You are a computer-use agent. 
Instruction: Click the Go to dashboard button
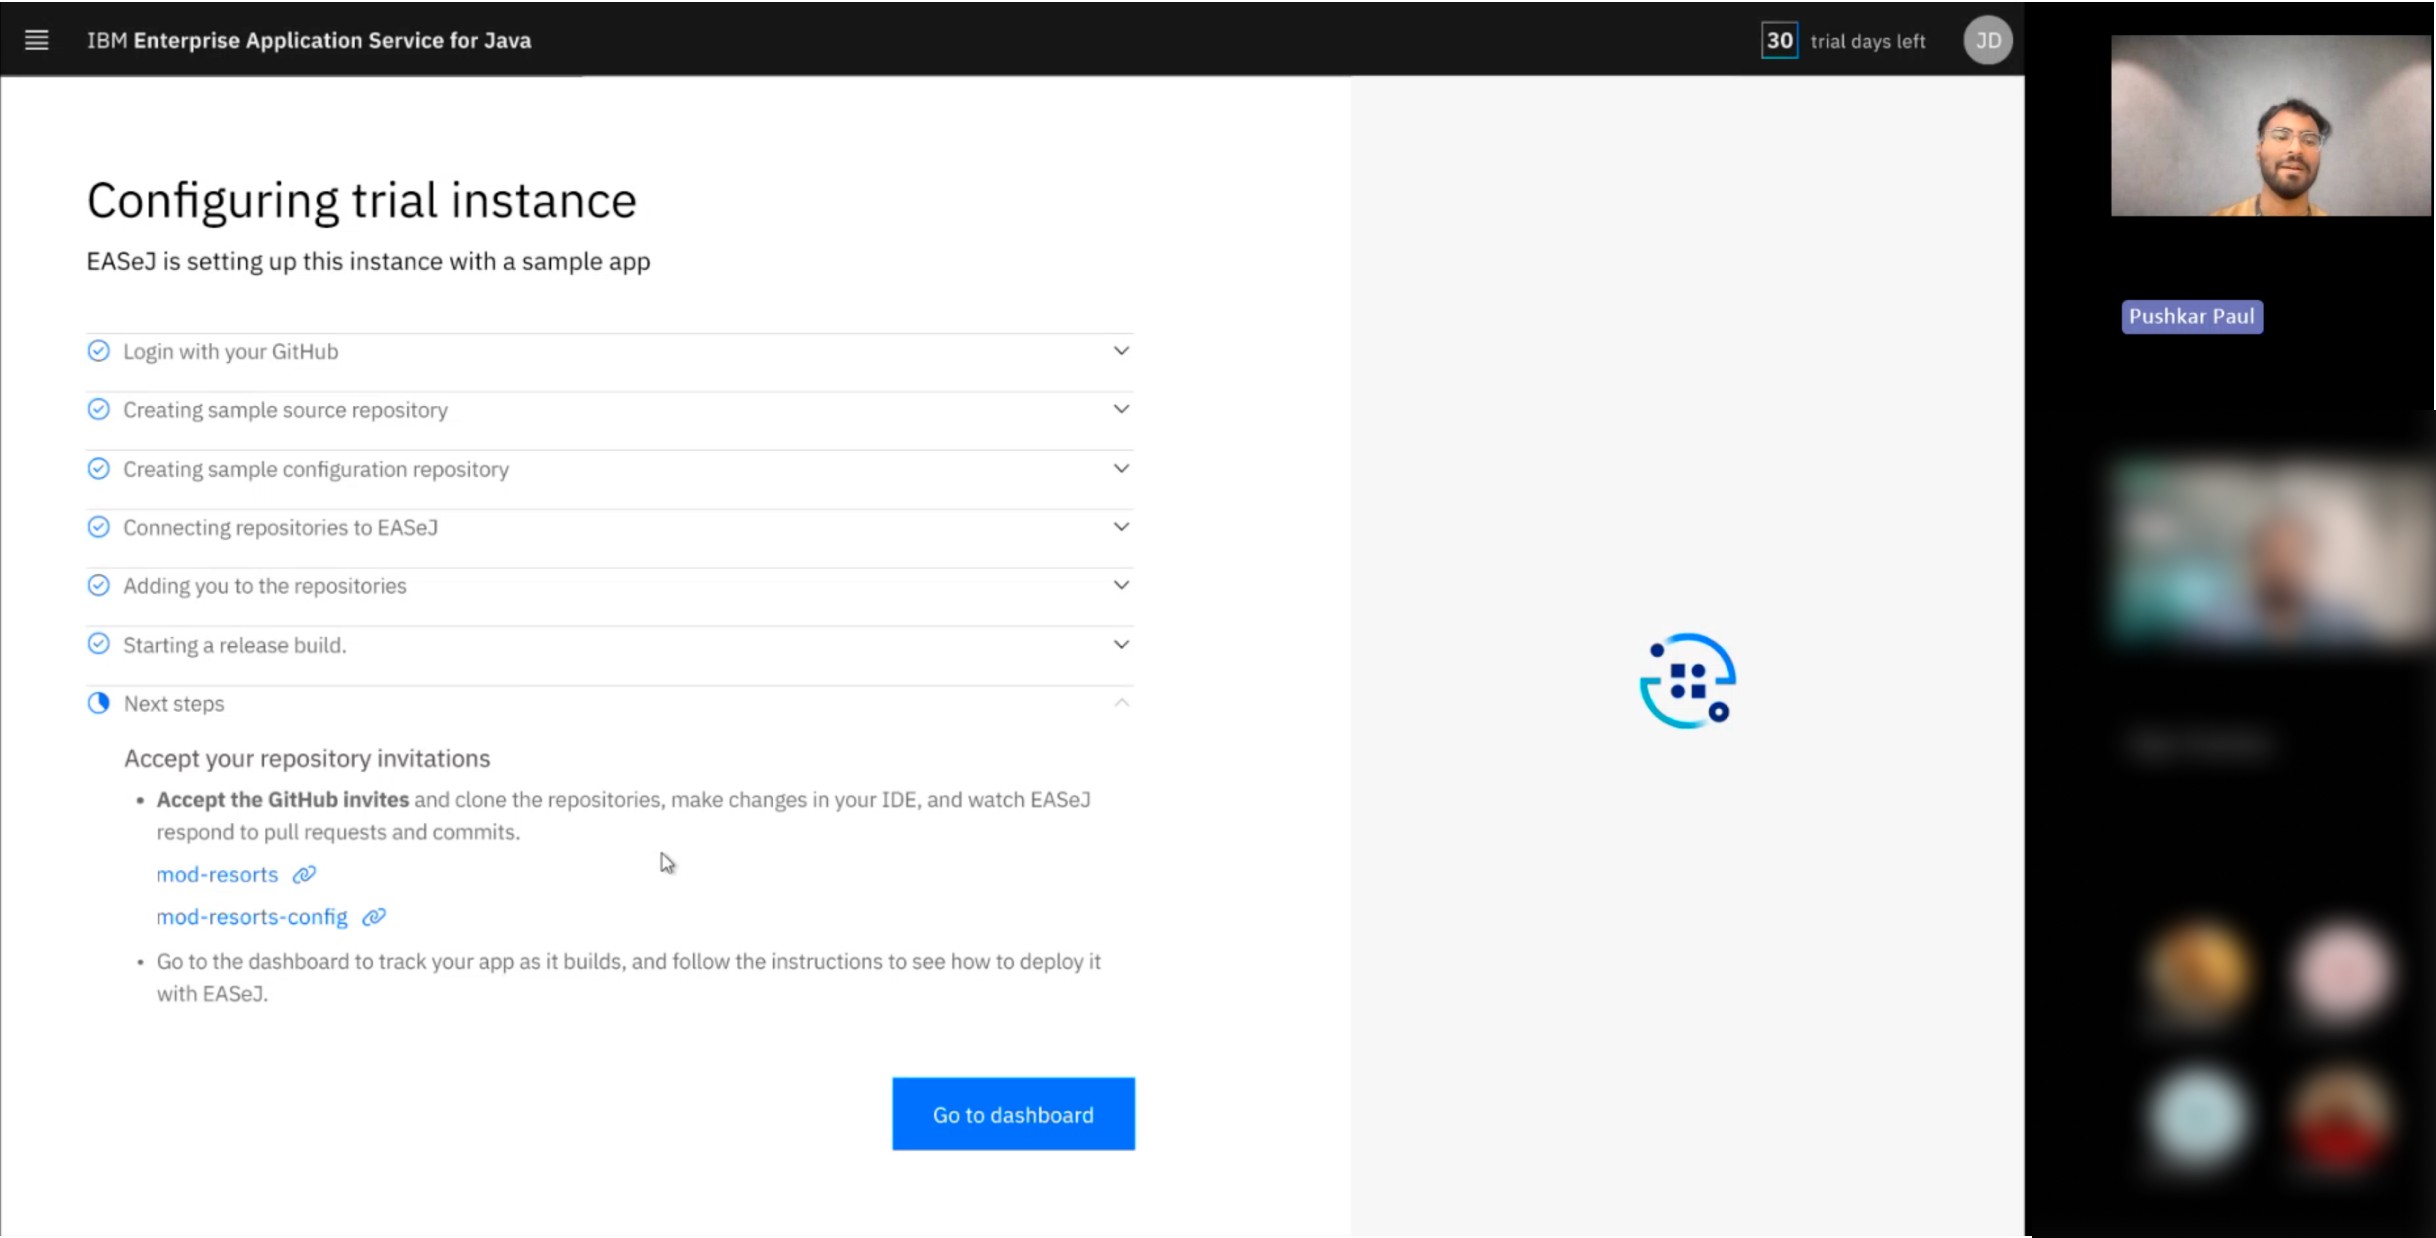1013,1114
